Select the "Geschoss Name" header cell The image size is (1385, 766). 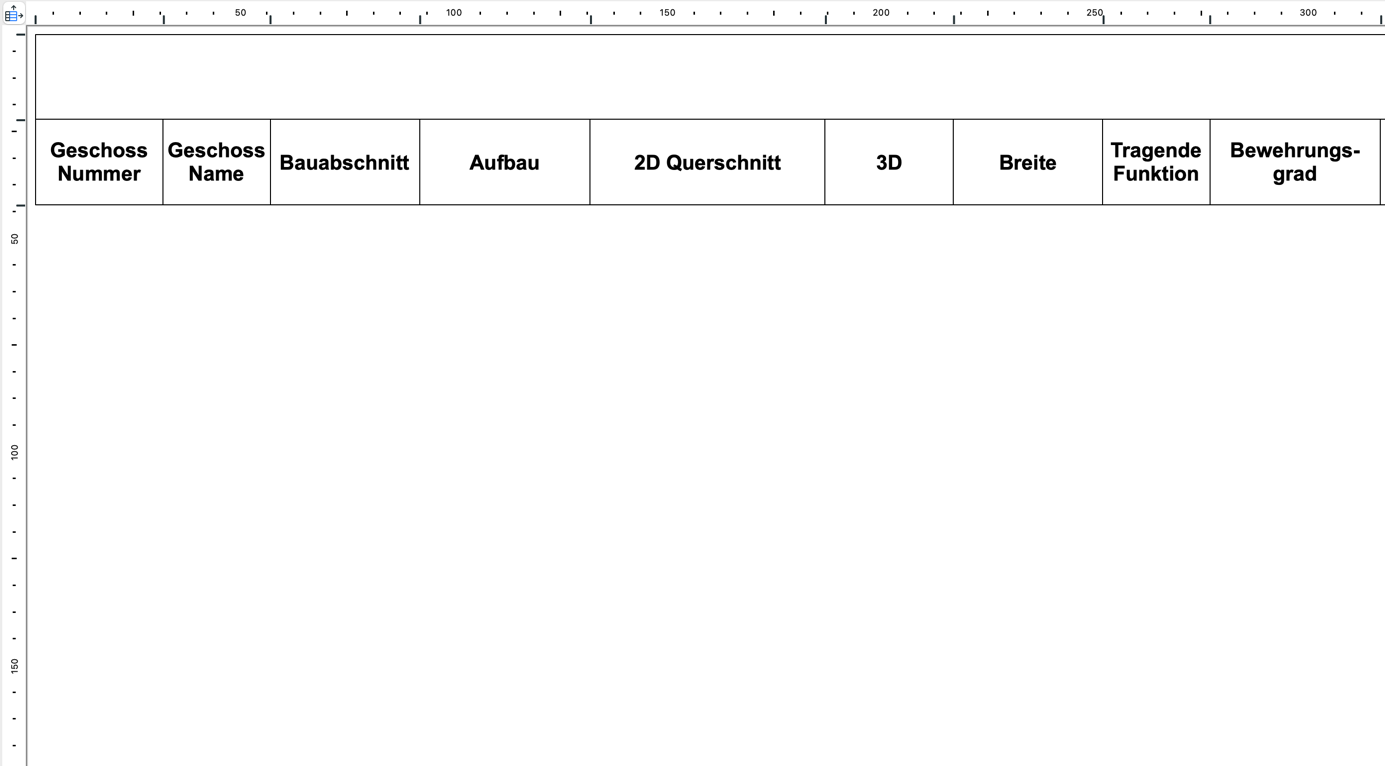217,162
